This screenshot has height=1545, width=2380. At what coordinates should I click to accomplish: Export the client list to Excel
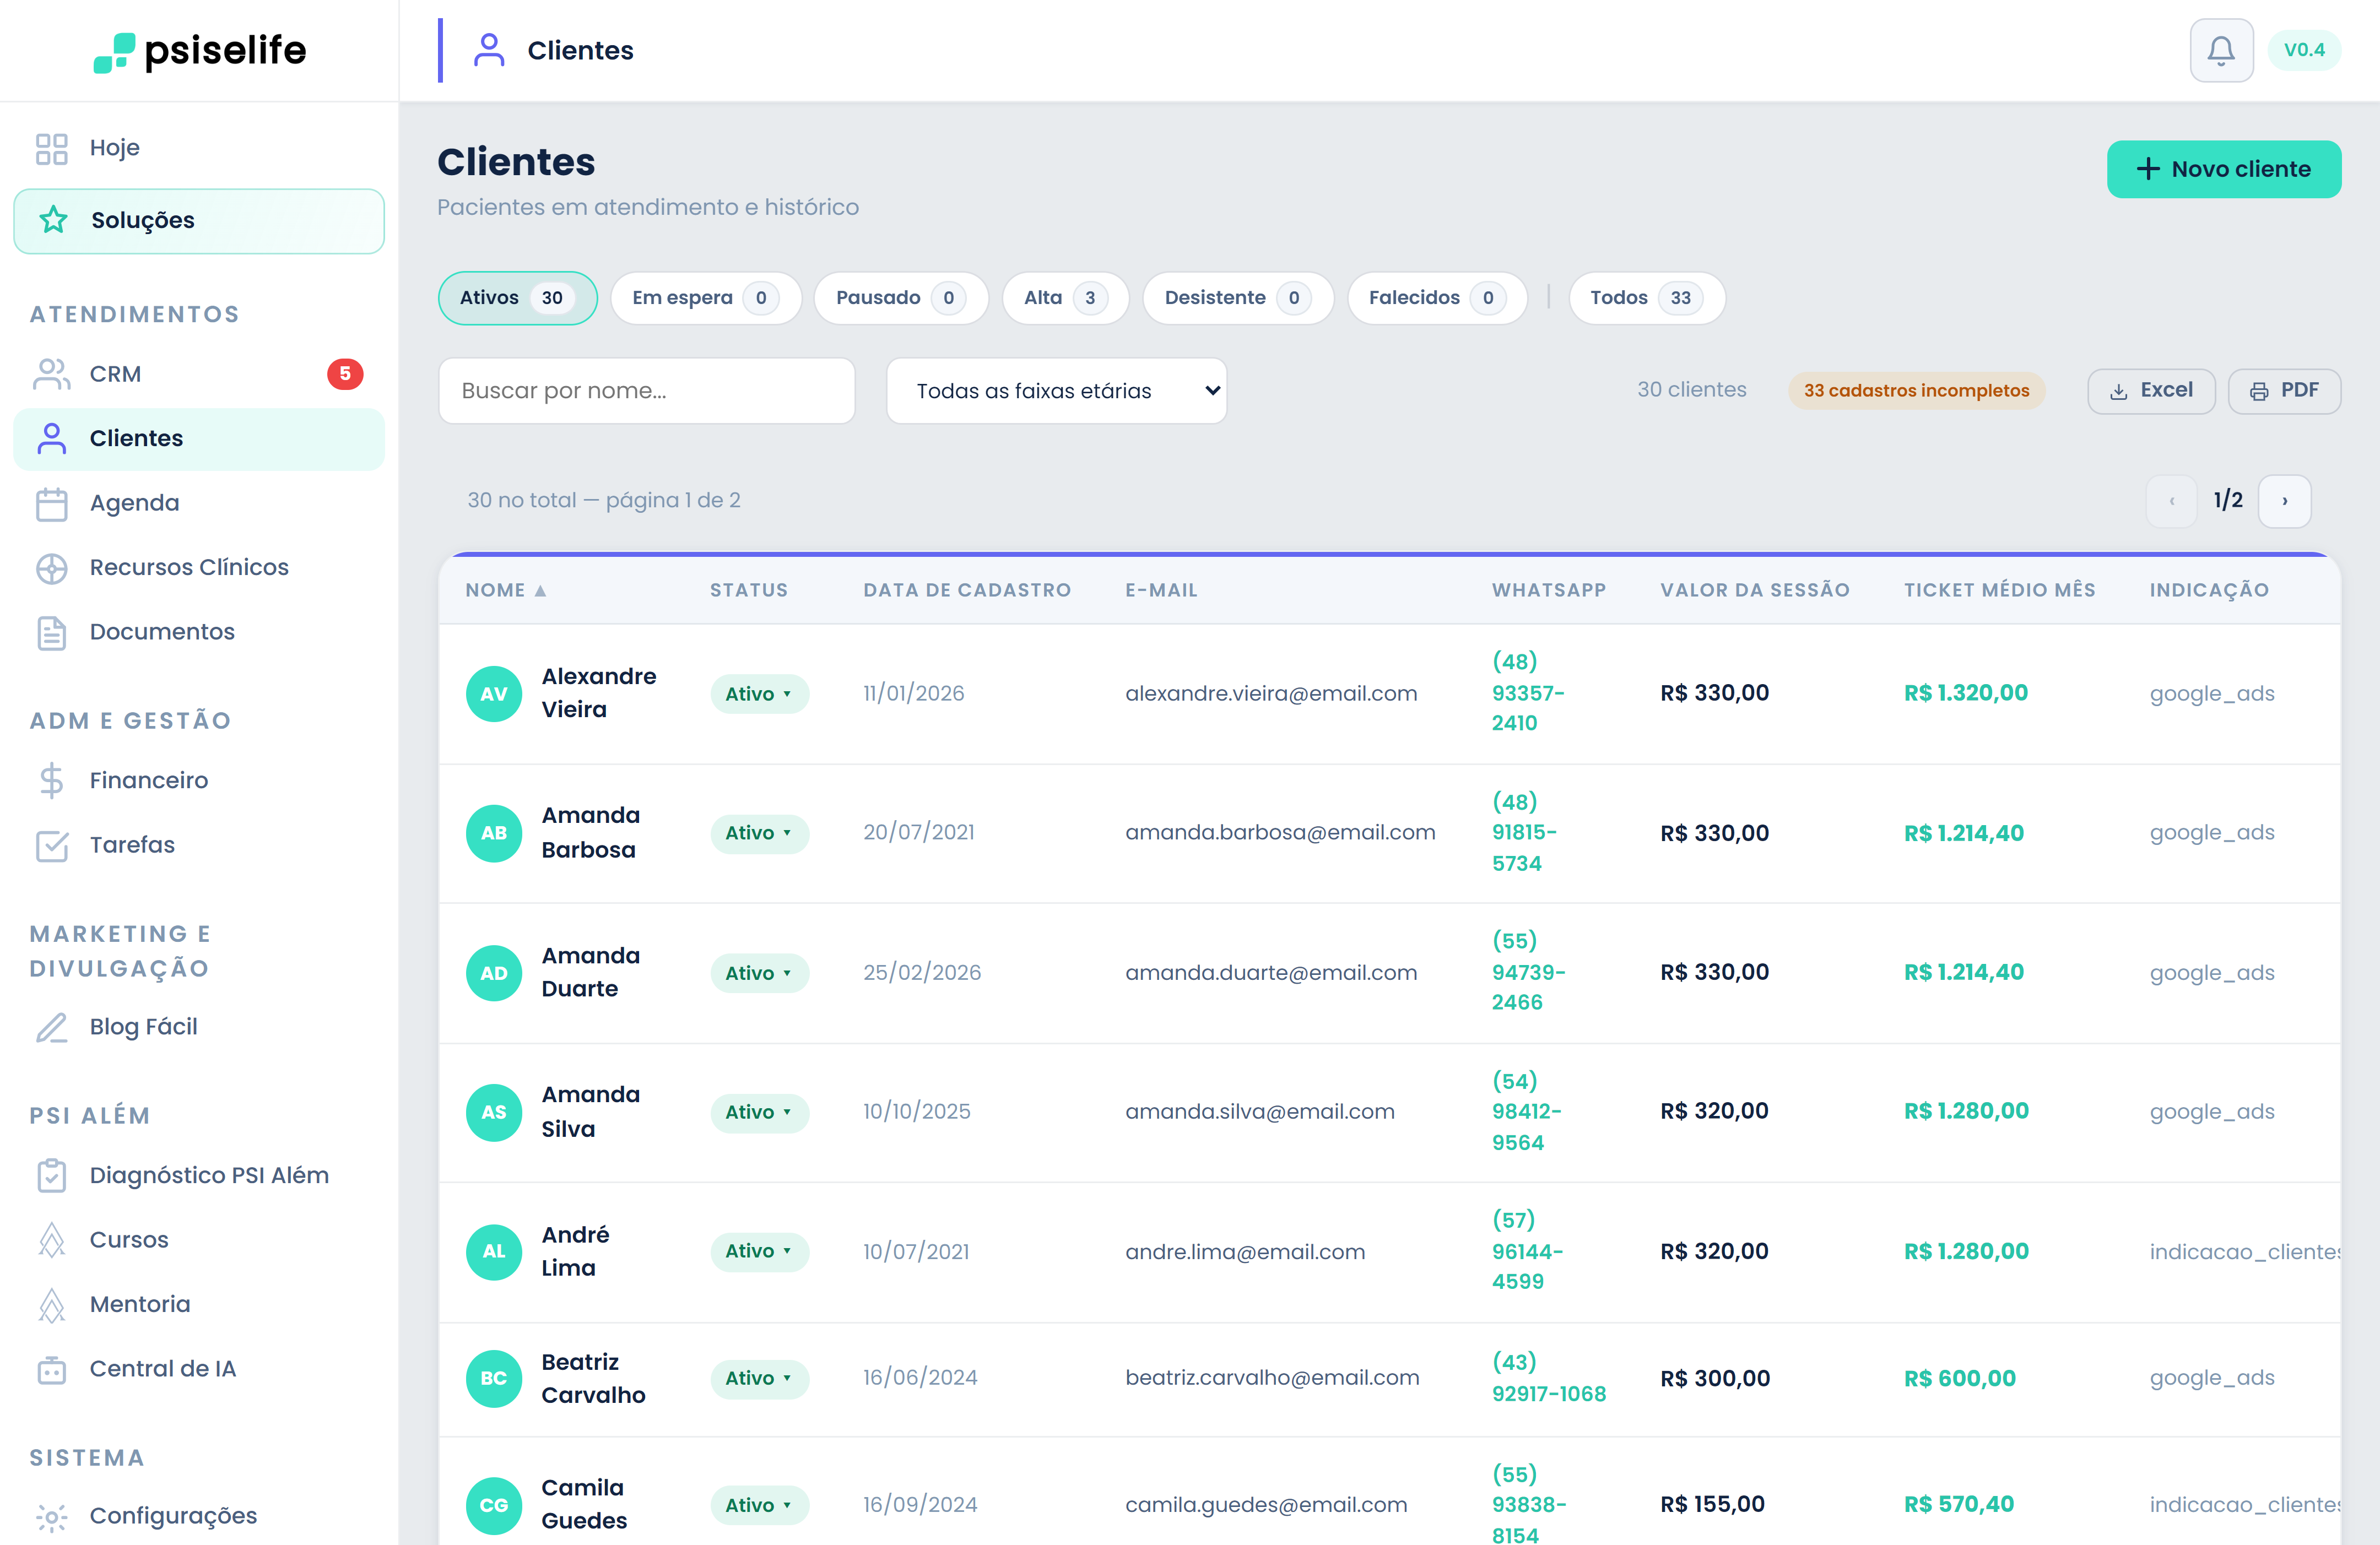pyautogui.click(x=2151, y=391)
